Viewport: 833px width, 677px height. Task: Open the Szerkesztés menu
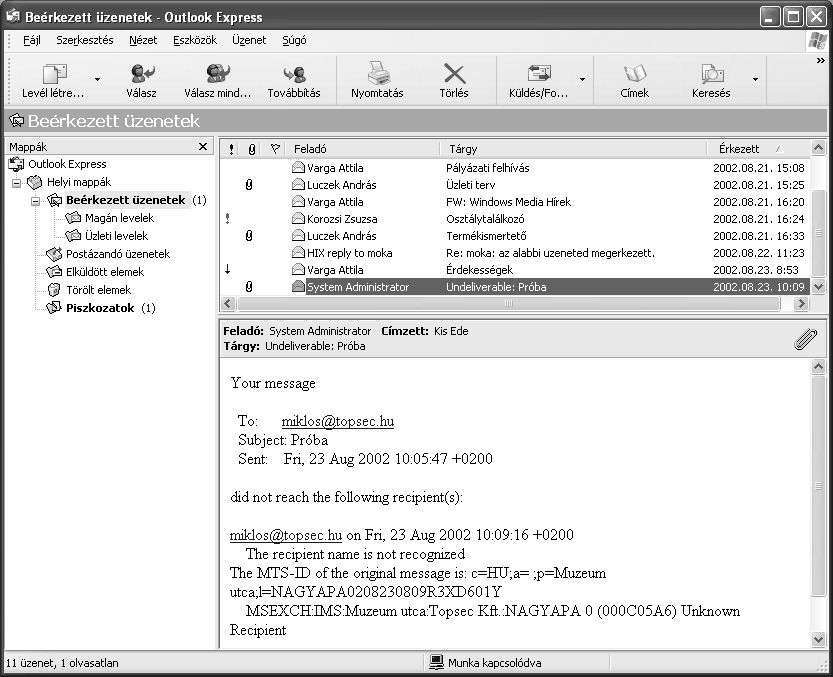point(85,40)
